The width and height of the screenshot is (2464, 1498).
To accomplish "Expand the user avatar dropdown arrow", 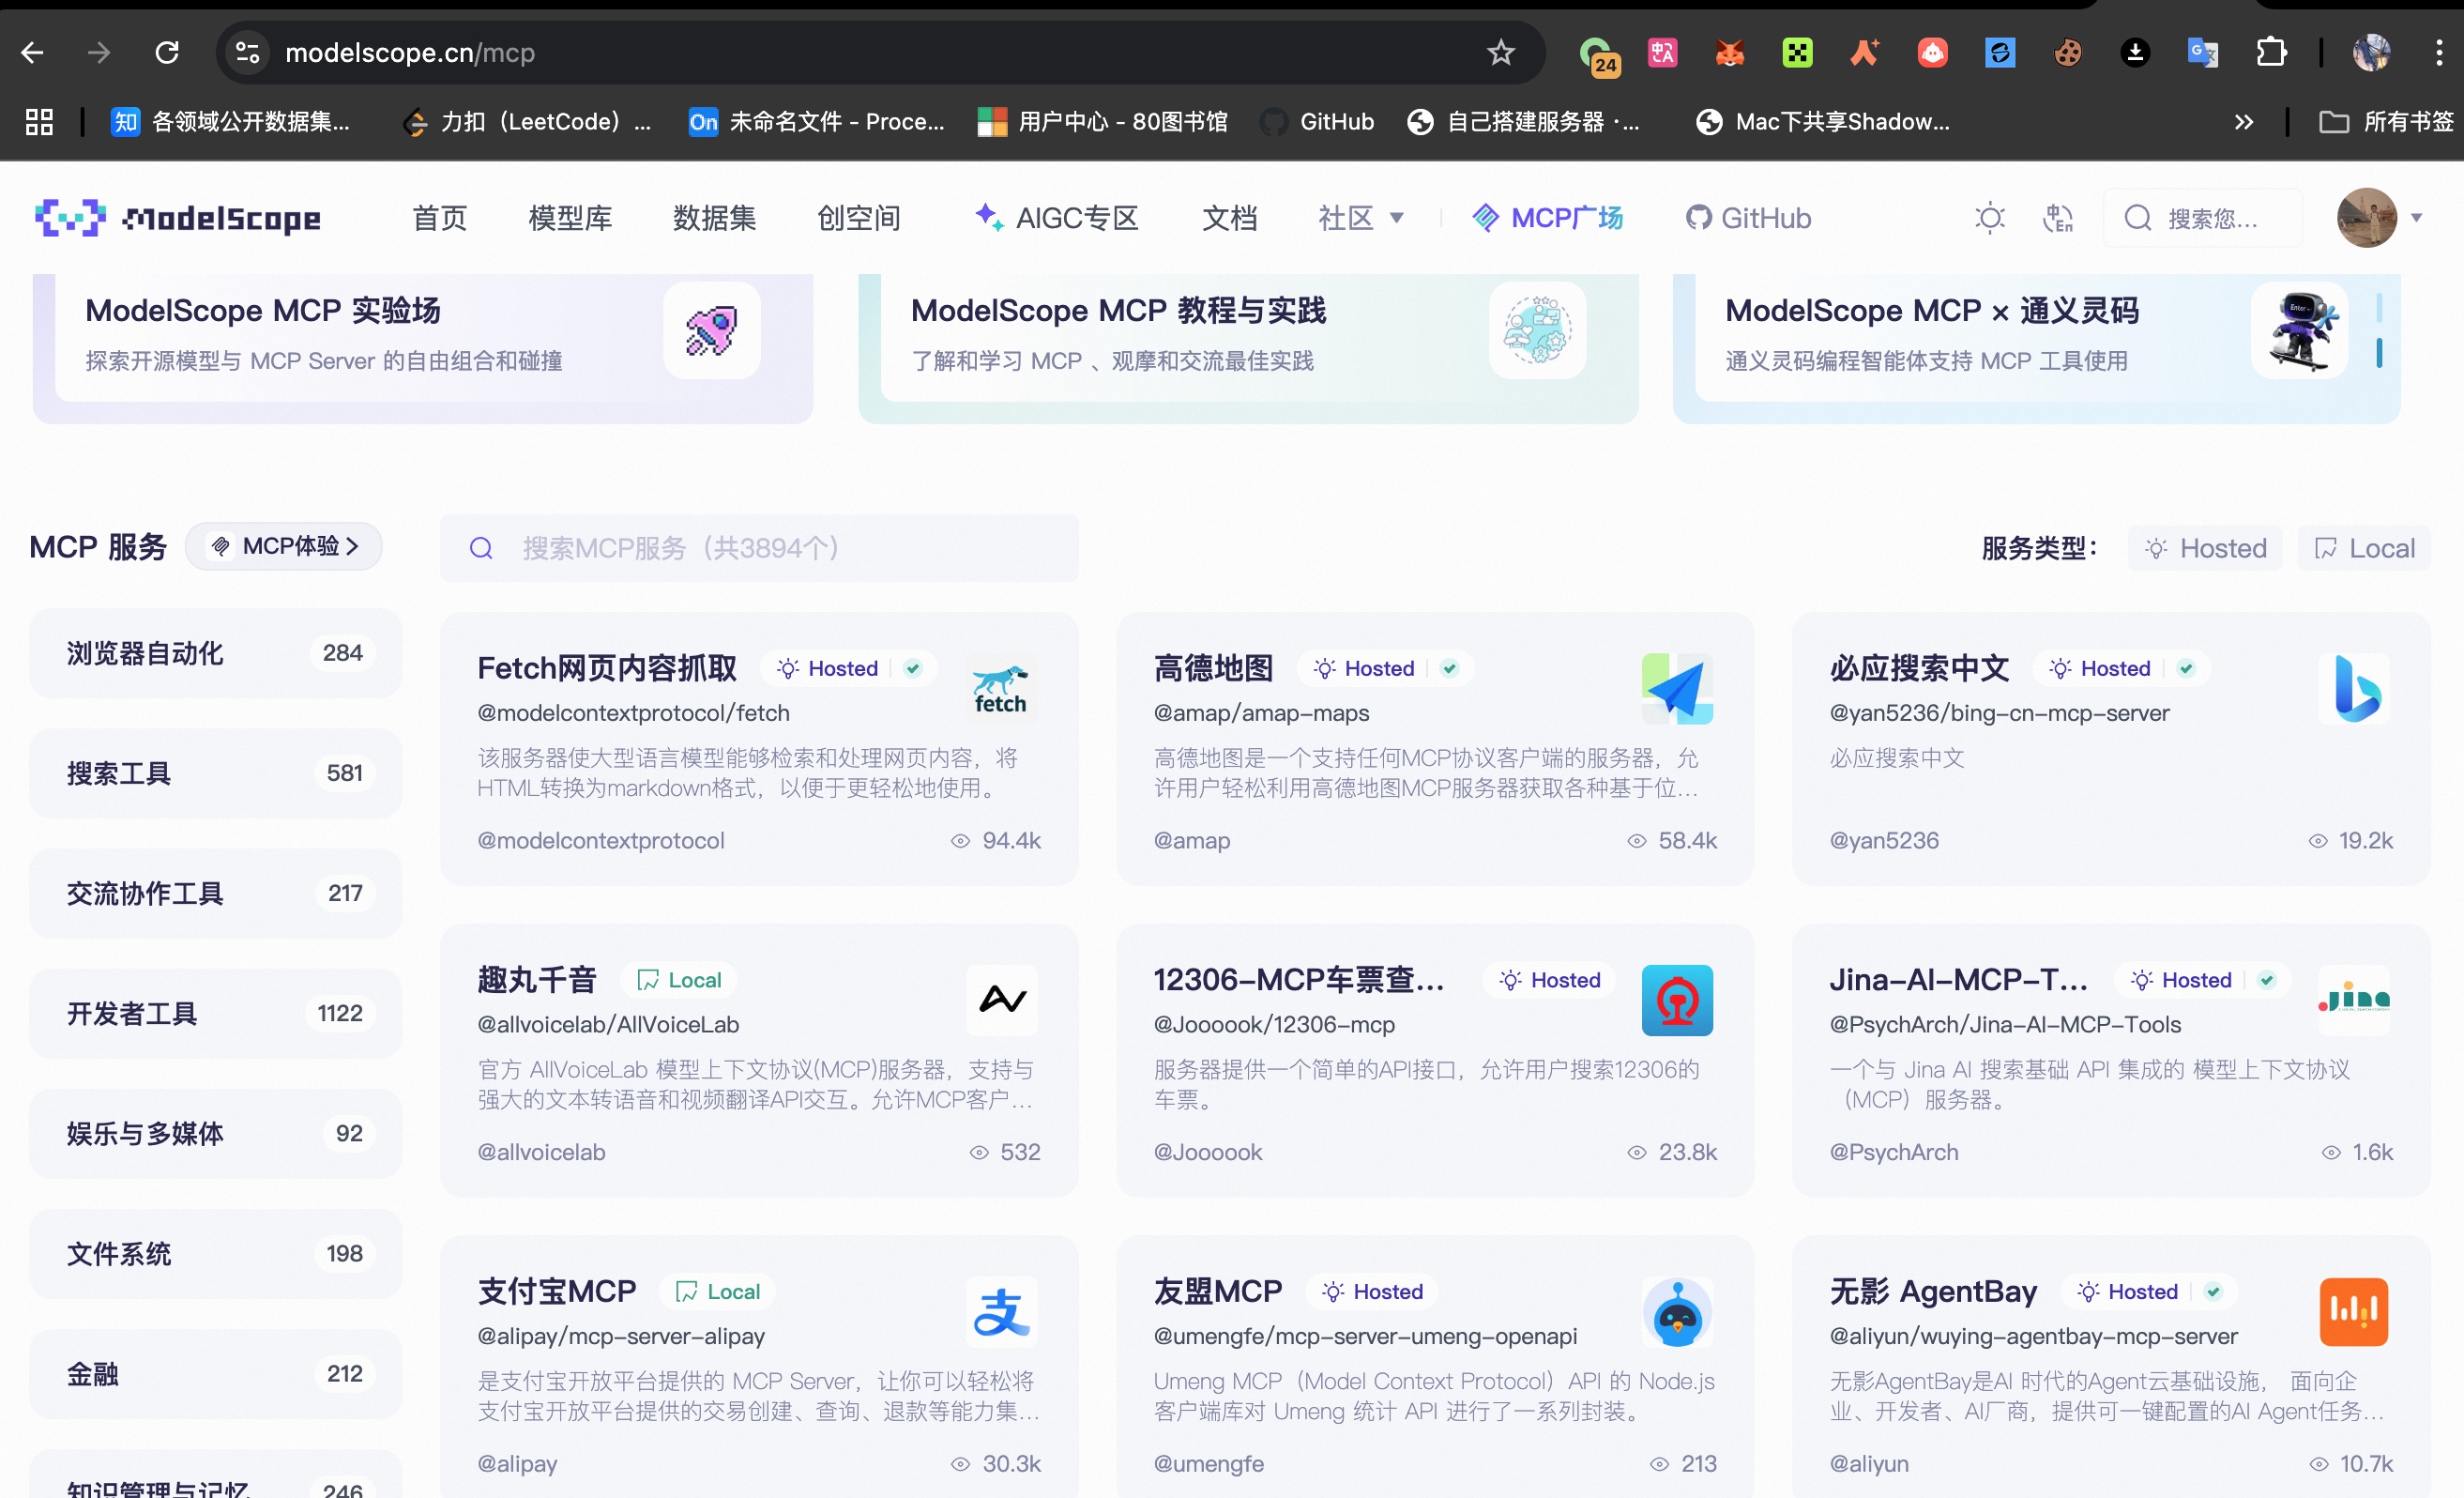I will click(2417, 217).
